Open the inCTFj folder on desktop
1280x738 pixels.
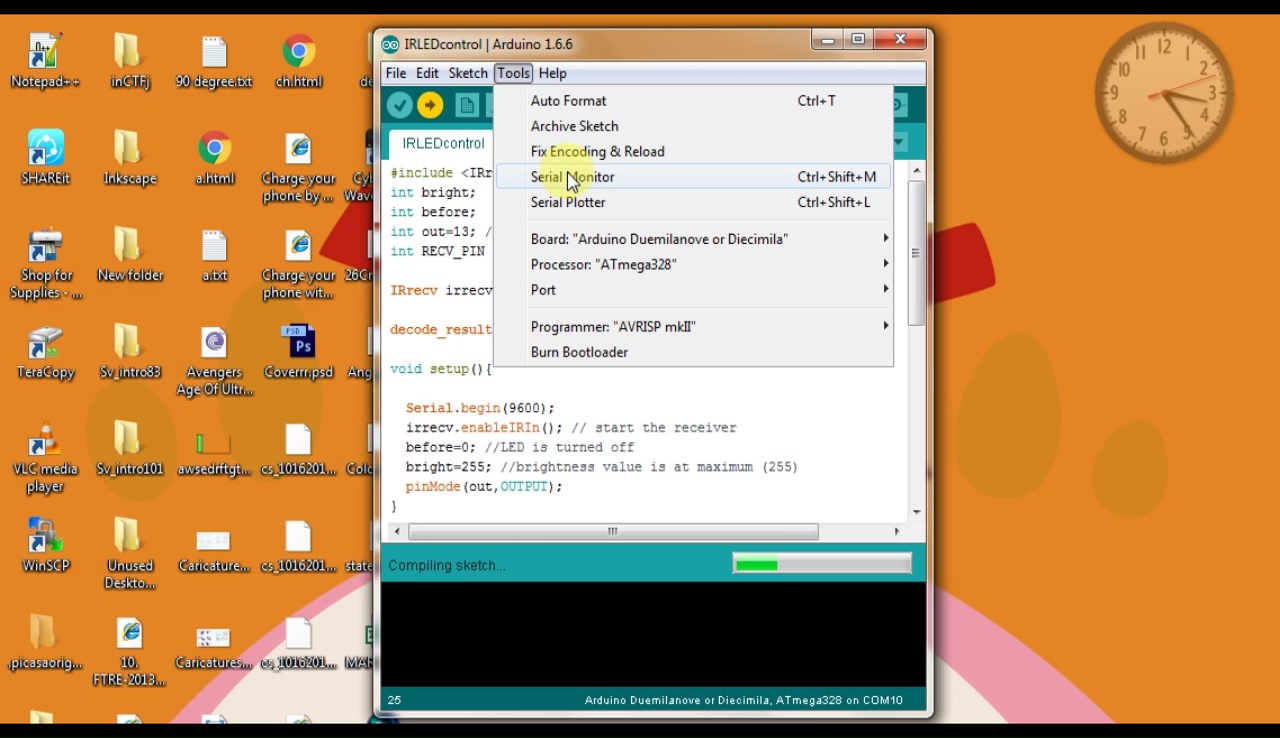tap(130, 60)
